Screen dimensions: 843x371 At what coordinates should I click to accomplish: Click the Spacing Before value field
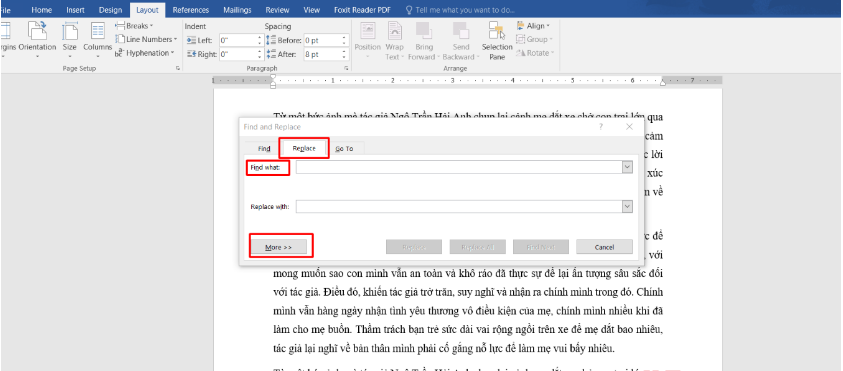point(322,40)
